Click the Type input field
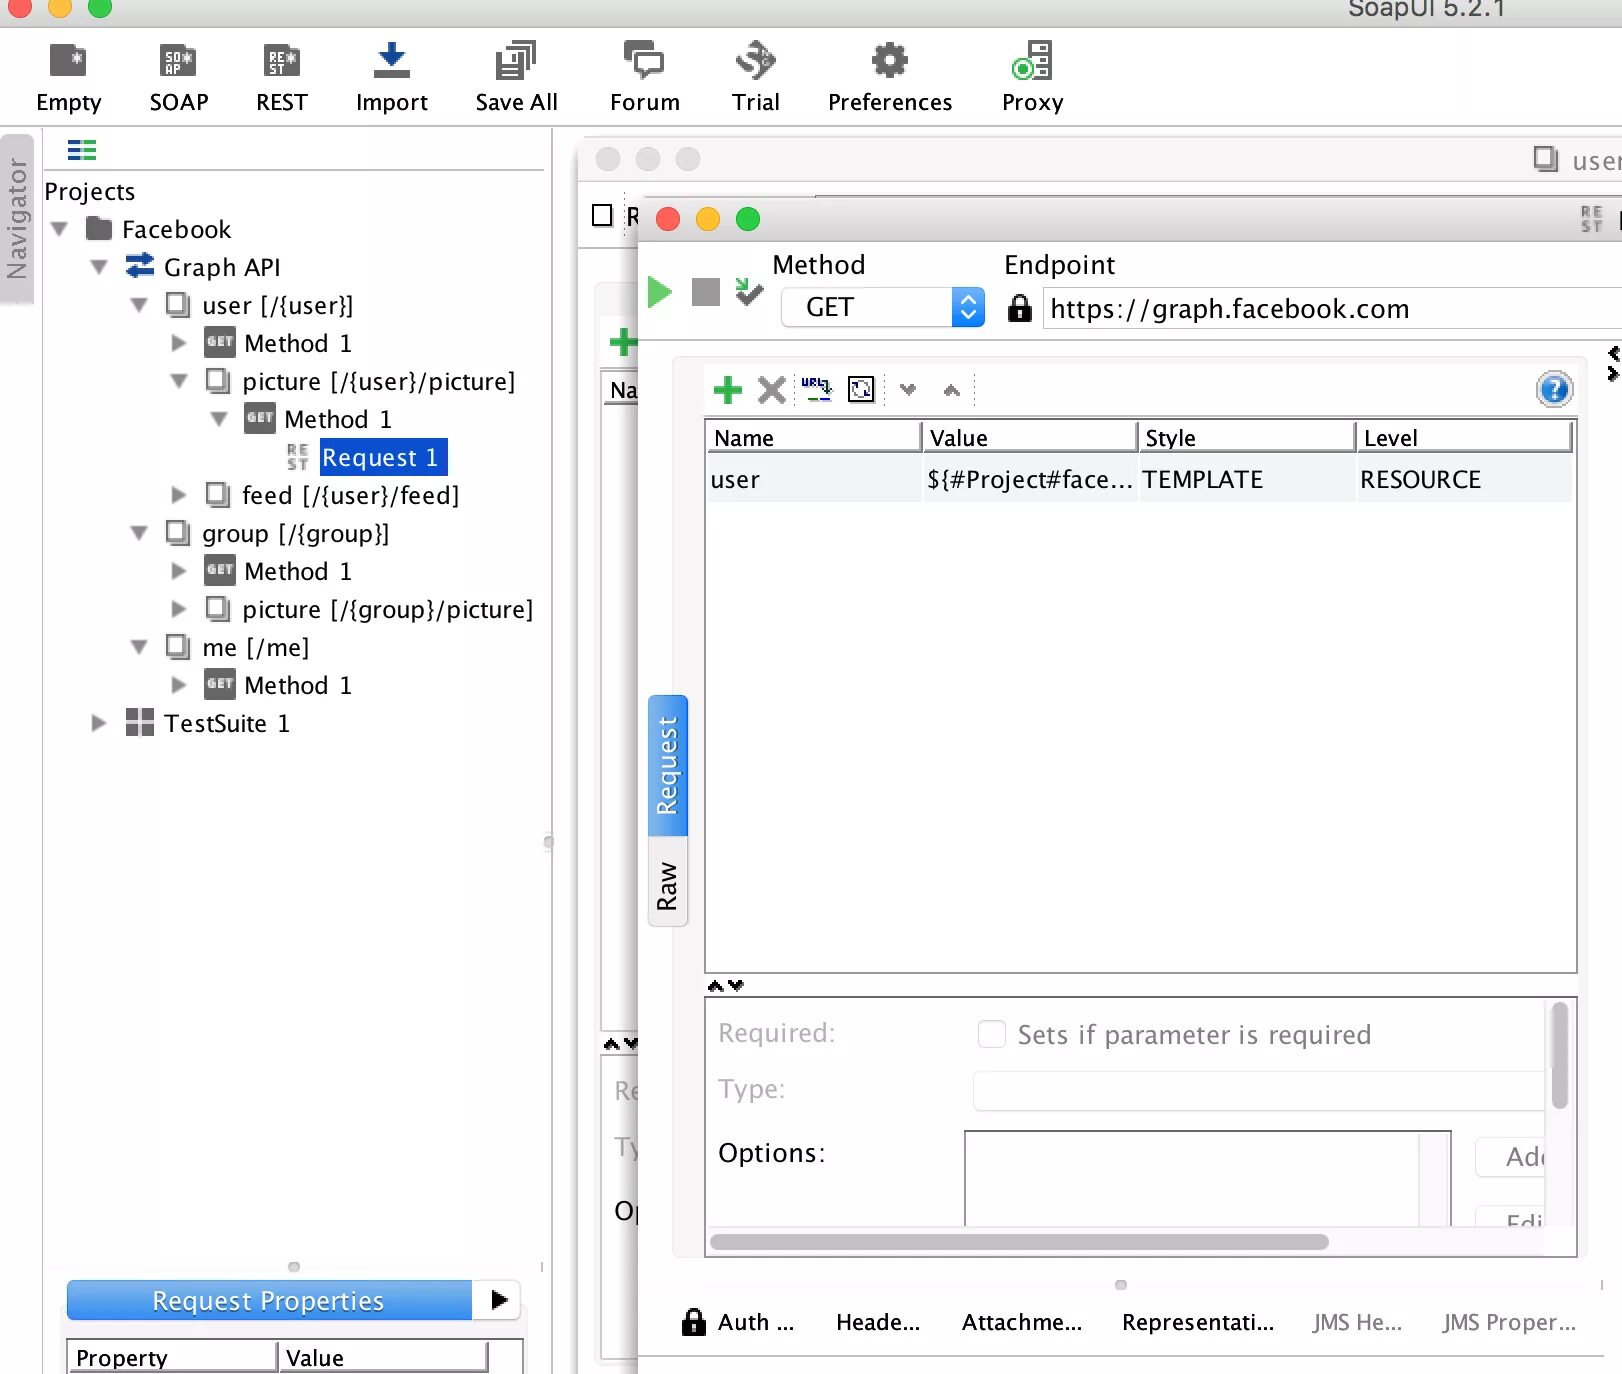Viewport: 1622px width, 1374px height. (1259, 1090)
